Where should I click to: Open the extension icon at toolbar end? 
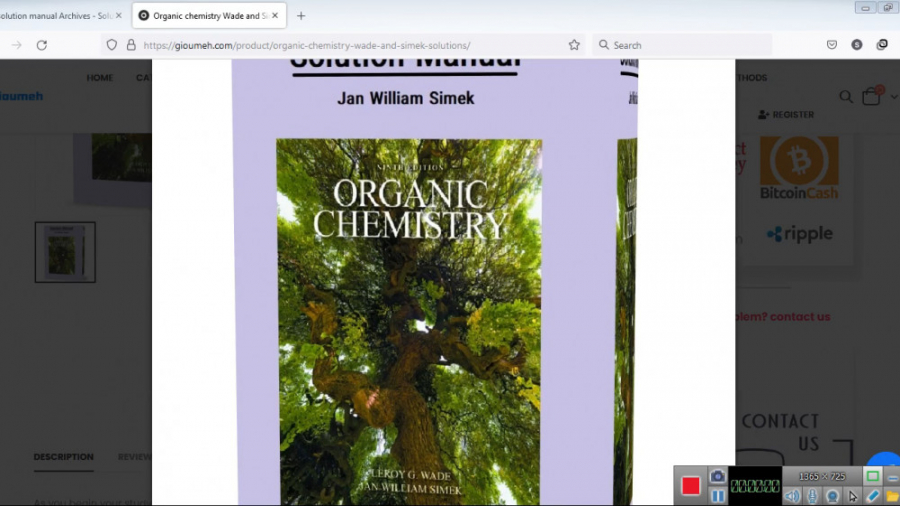(882, 45)
